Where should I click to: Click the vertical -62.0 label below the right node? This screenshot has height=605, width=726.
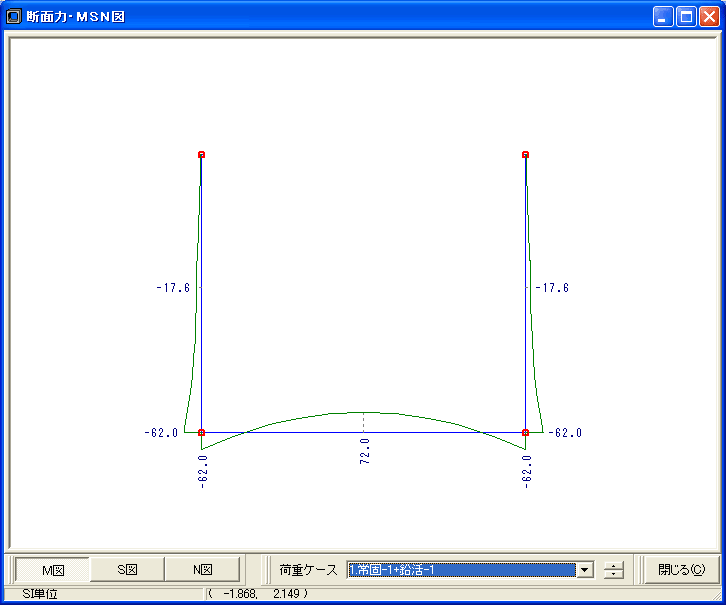(526, 472)
